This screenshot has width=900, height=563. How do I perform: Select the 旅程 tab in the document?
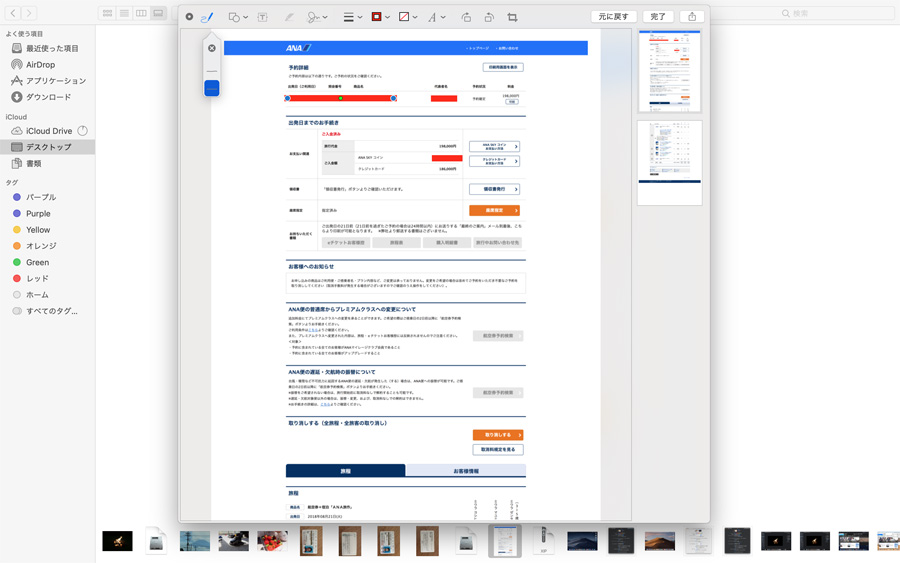[346, 471]
